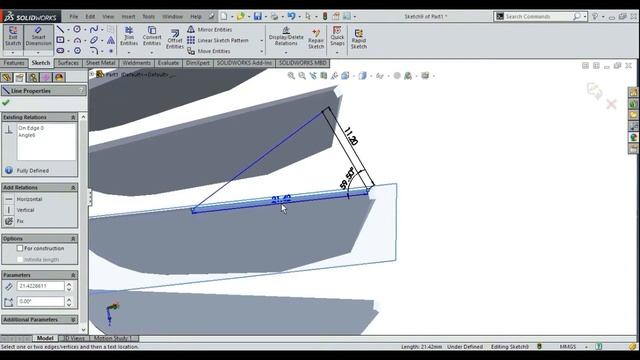Cancel the sketch with red X
Image resolution: width=640 pixels, height=360 pixels.
(x=611, y=104)
